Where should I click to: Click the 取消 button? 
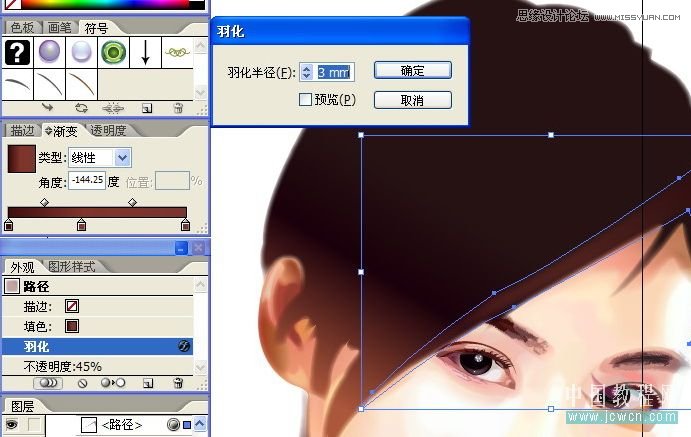pos(412,100)
